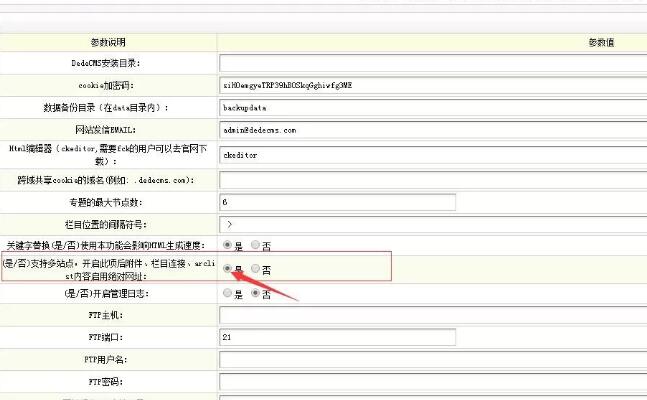Viewport: 647px width, 400px height.
Task: Select 是 for 关键字替换
Action: point(227,245)
